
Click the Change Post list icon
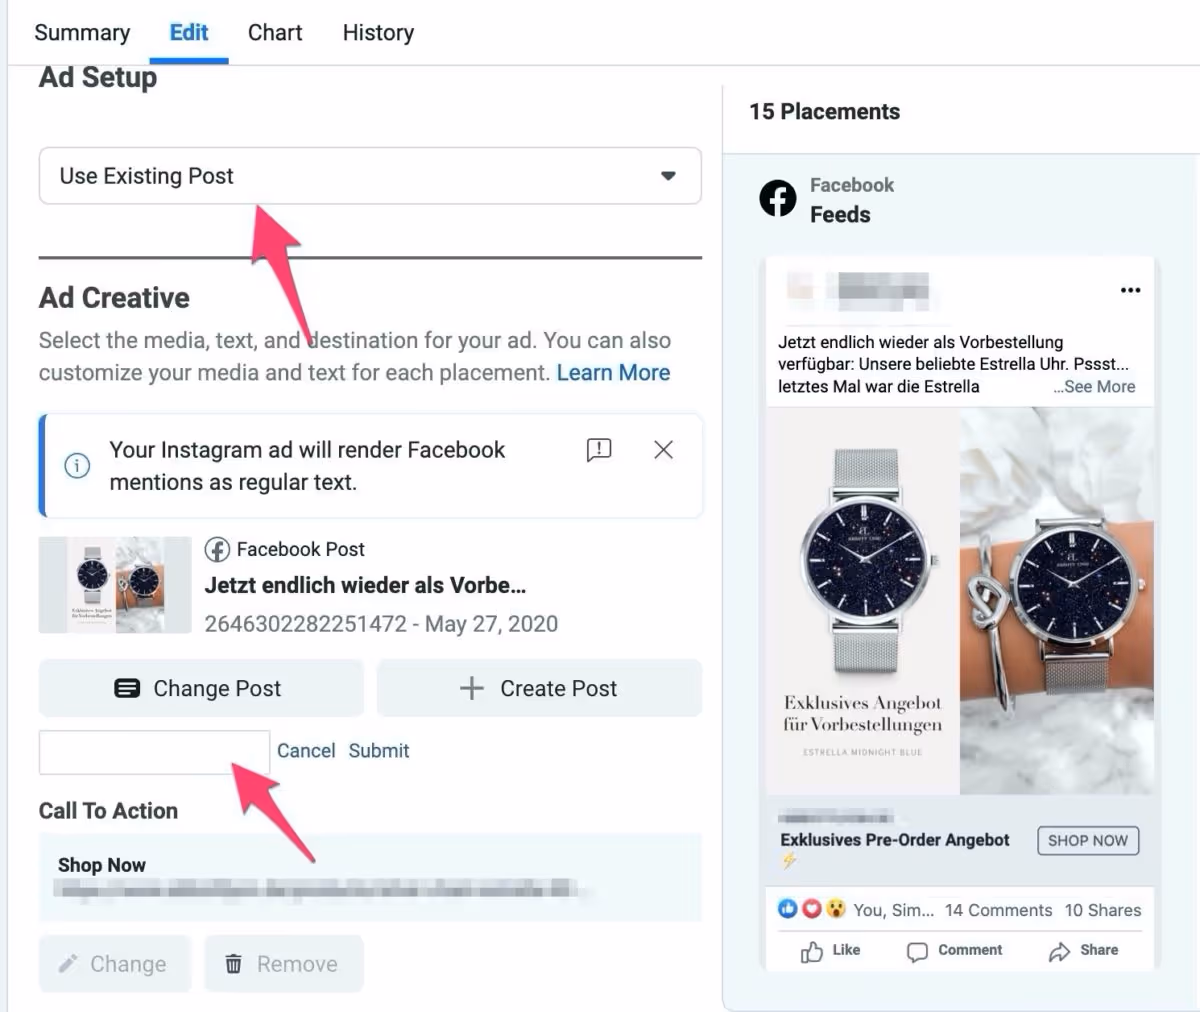click(127, 688)
